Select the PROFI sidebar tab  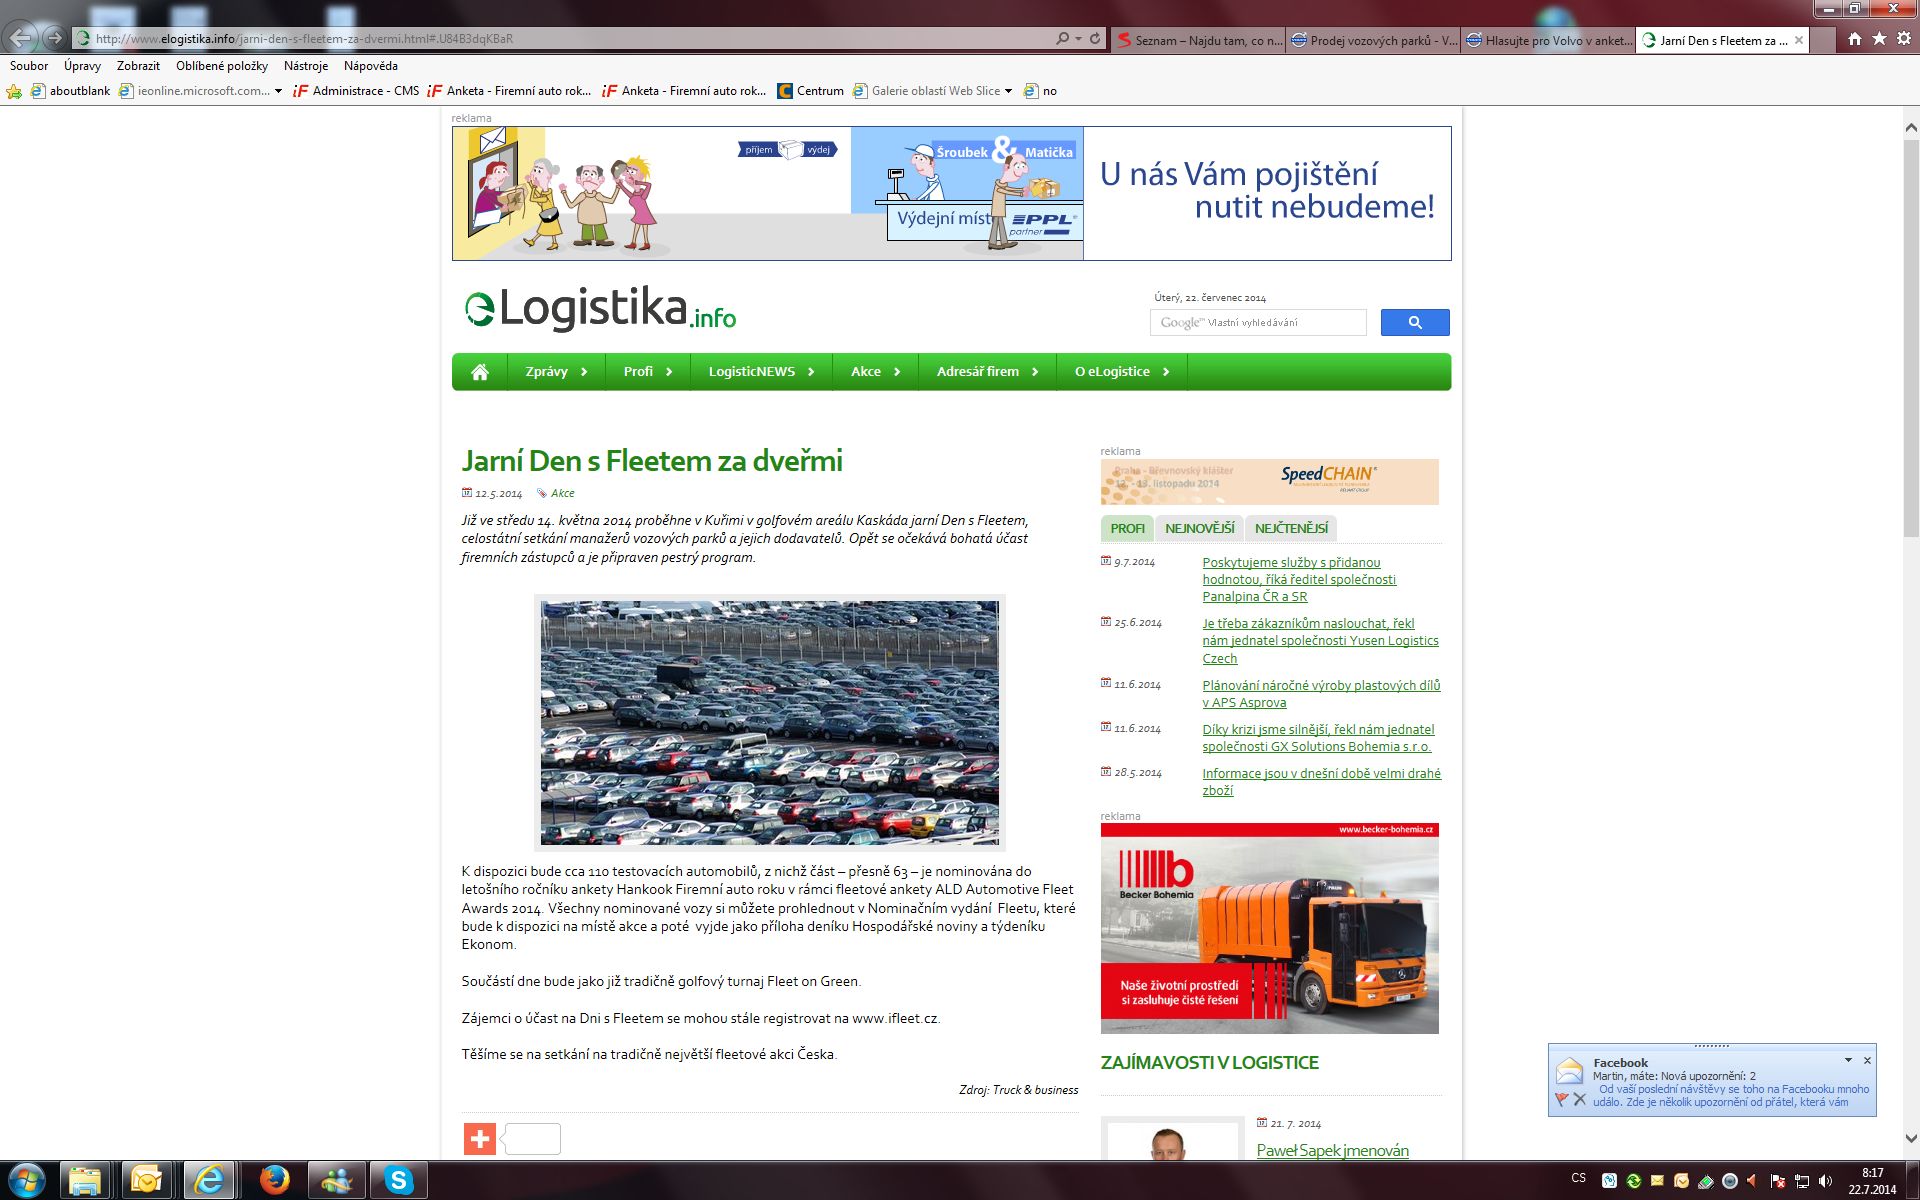pos(1127,528)
